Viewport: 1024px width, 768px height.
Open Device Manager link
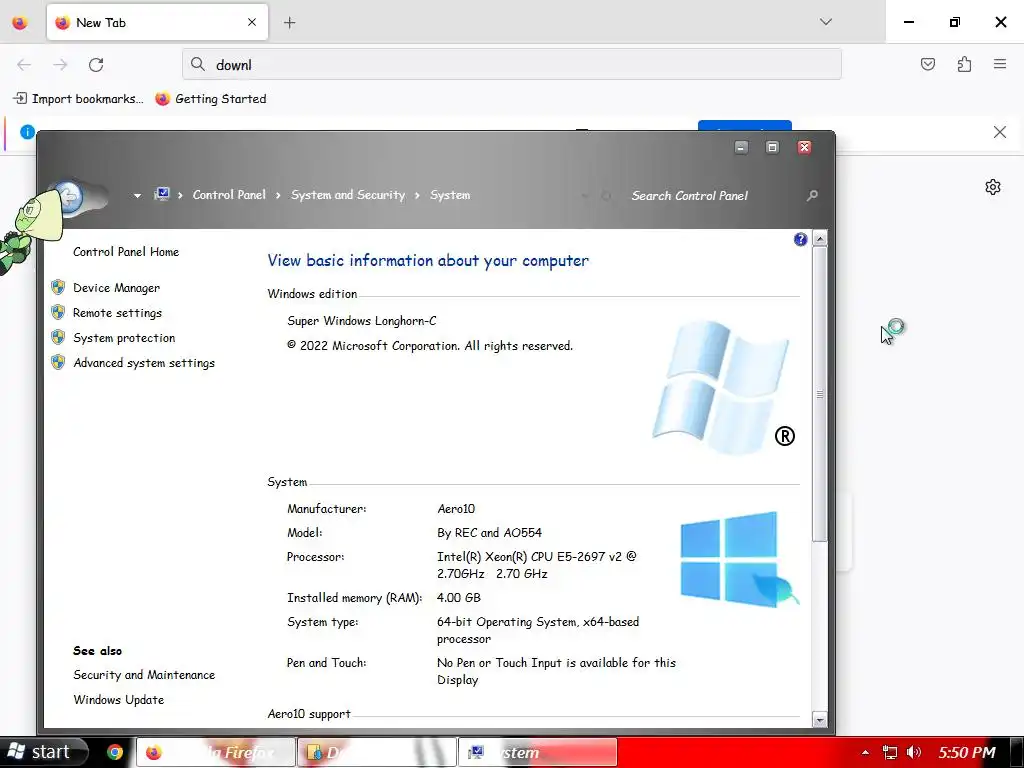click(116, 288)
